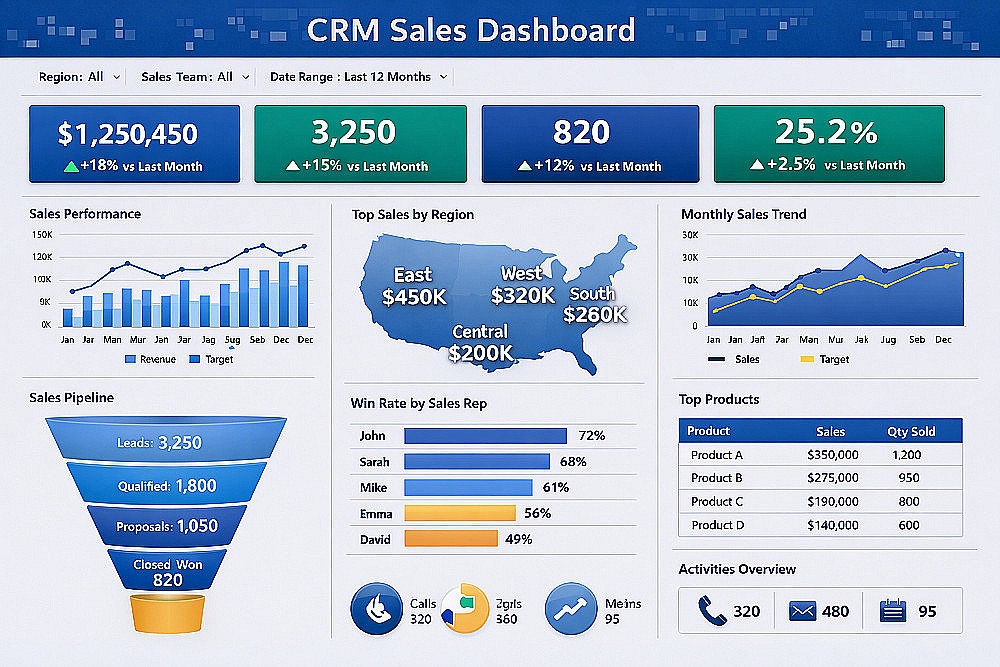Click the up arrow beside +2.5%
The height and width of the screenshot is (667, 1000).
click(757, 165)
